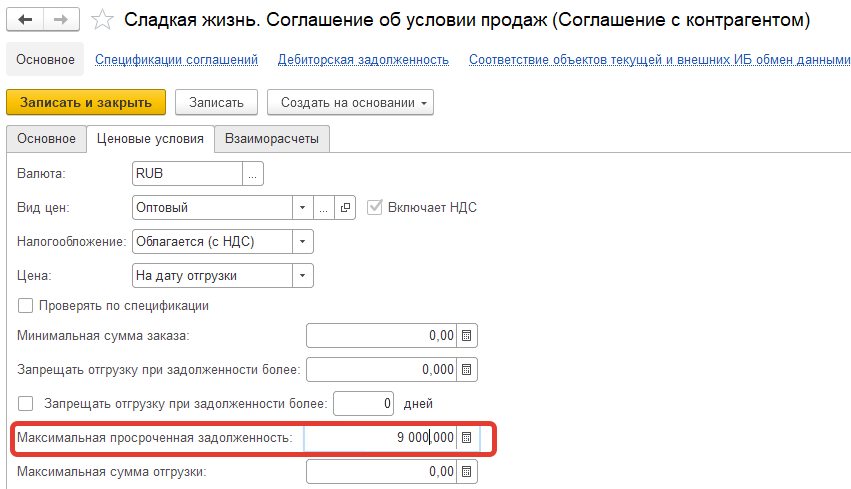The height and width of the screenshot is (489, 851).
Task: Click the open-form icon next to Вид цен
Action: click(x=347, y=208)
